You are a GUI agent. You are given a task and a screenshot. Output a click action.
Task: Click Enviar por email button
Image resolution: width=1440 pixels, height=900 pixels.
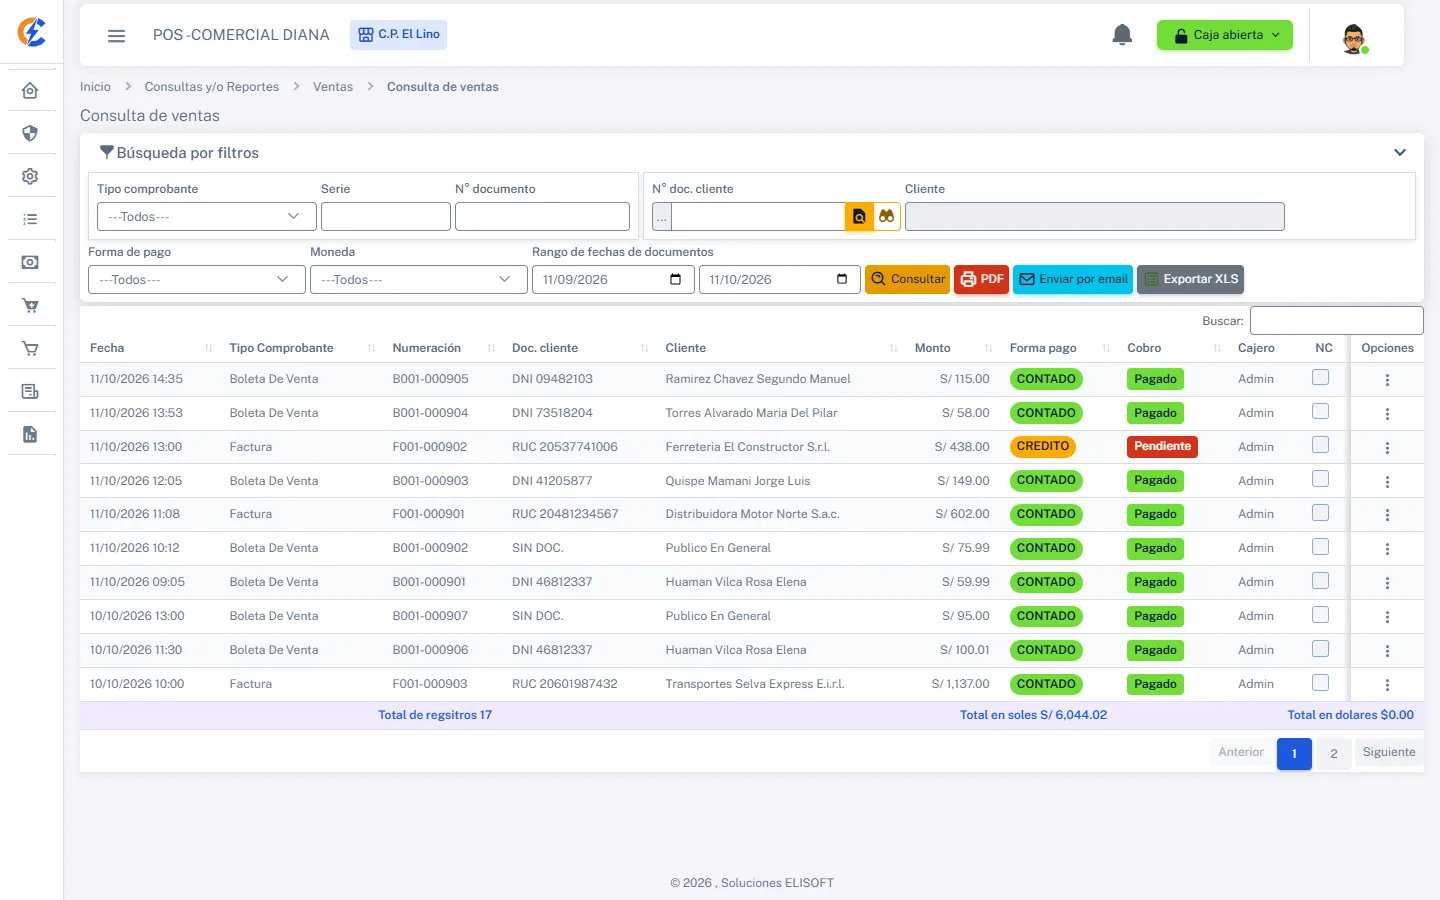pyautogui.click(x=1073, y=280)
